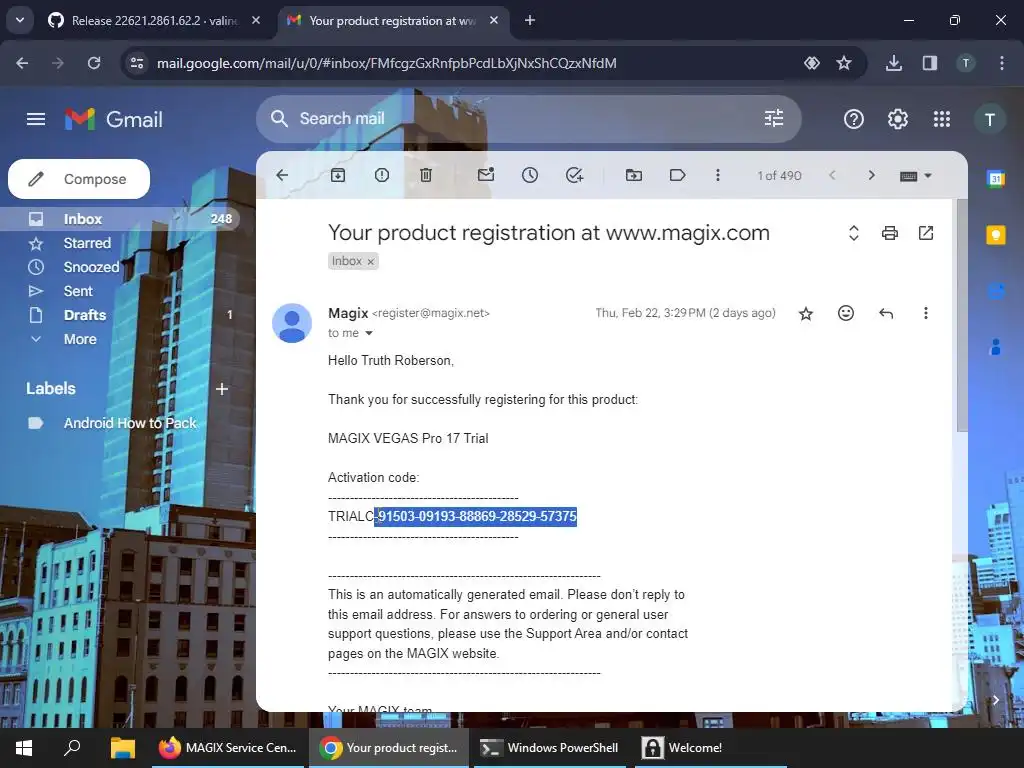Go back to inbox arrow

[x=282, y=175]
